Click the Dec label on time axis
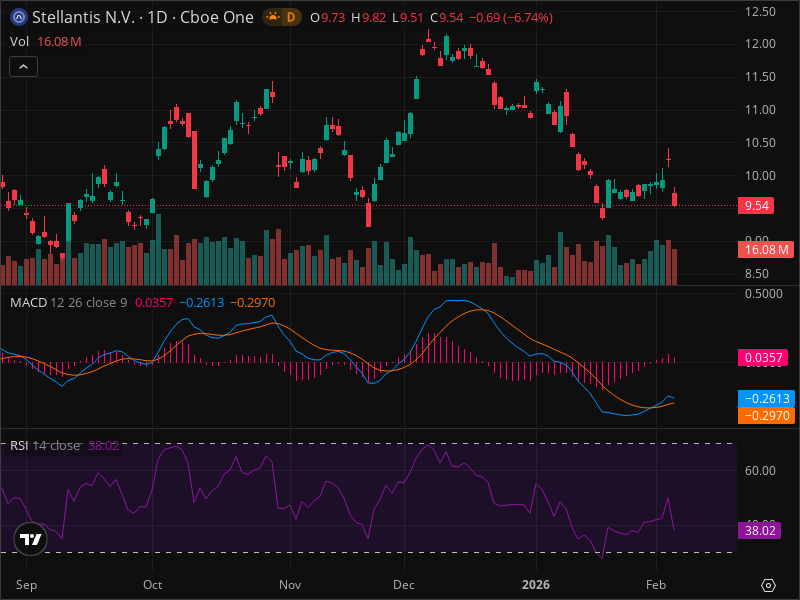The image size is (800, 600). [404, 585]
